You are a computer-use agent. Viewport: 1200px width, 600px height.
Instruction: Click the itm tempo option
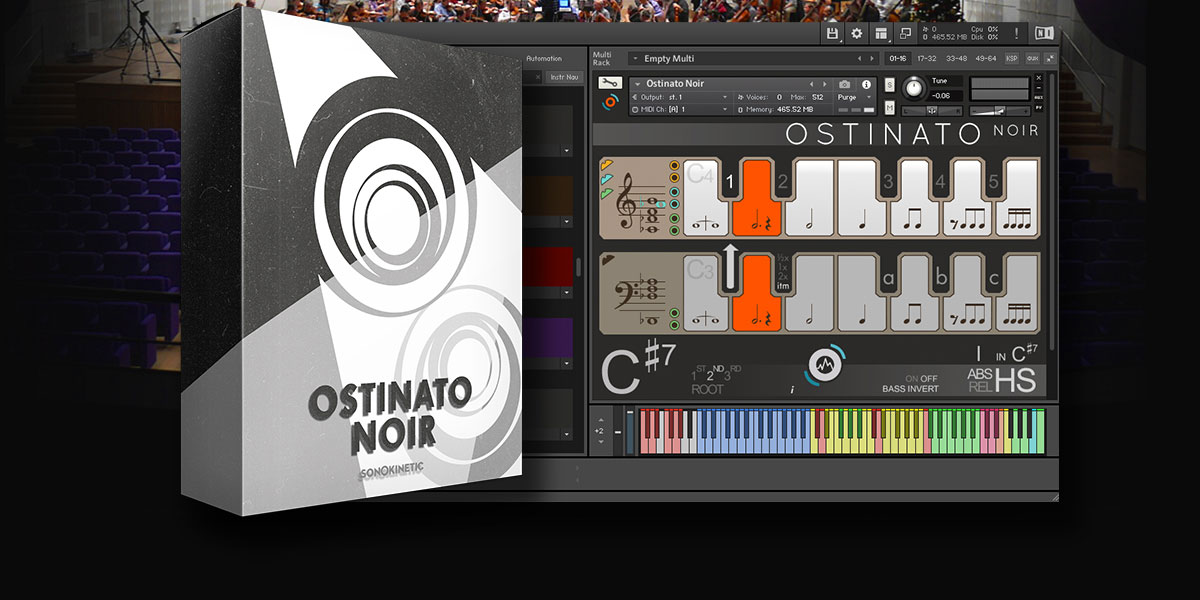click(x=782, y=287)
